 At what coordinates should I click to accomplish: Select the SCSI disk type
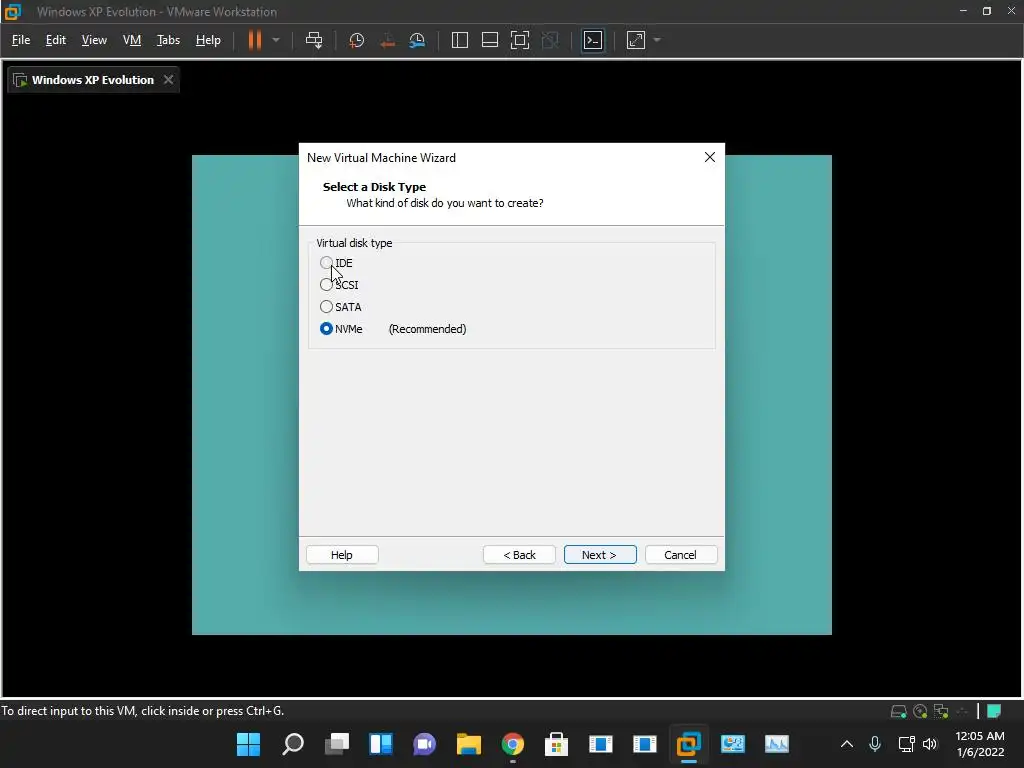[x=339, y=285]
